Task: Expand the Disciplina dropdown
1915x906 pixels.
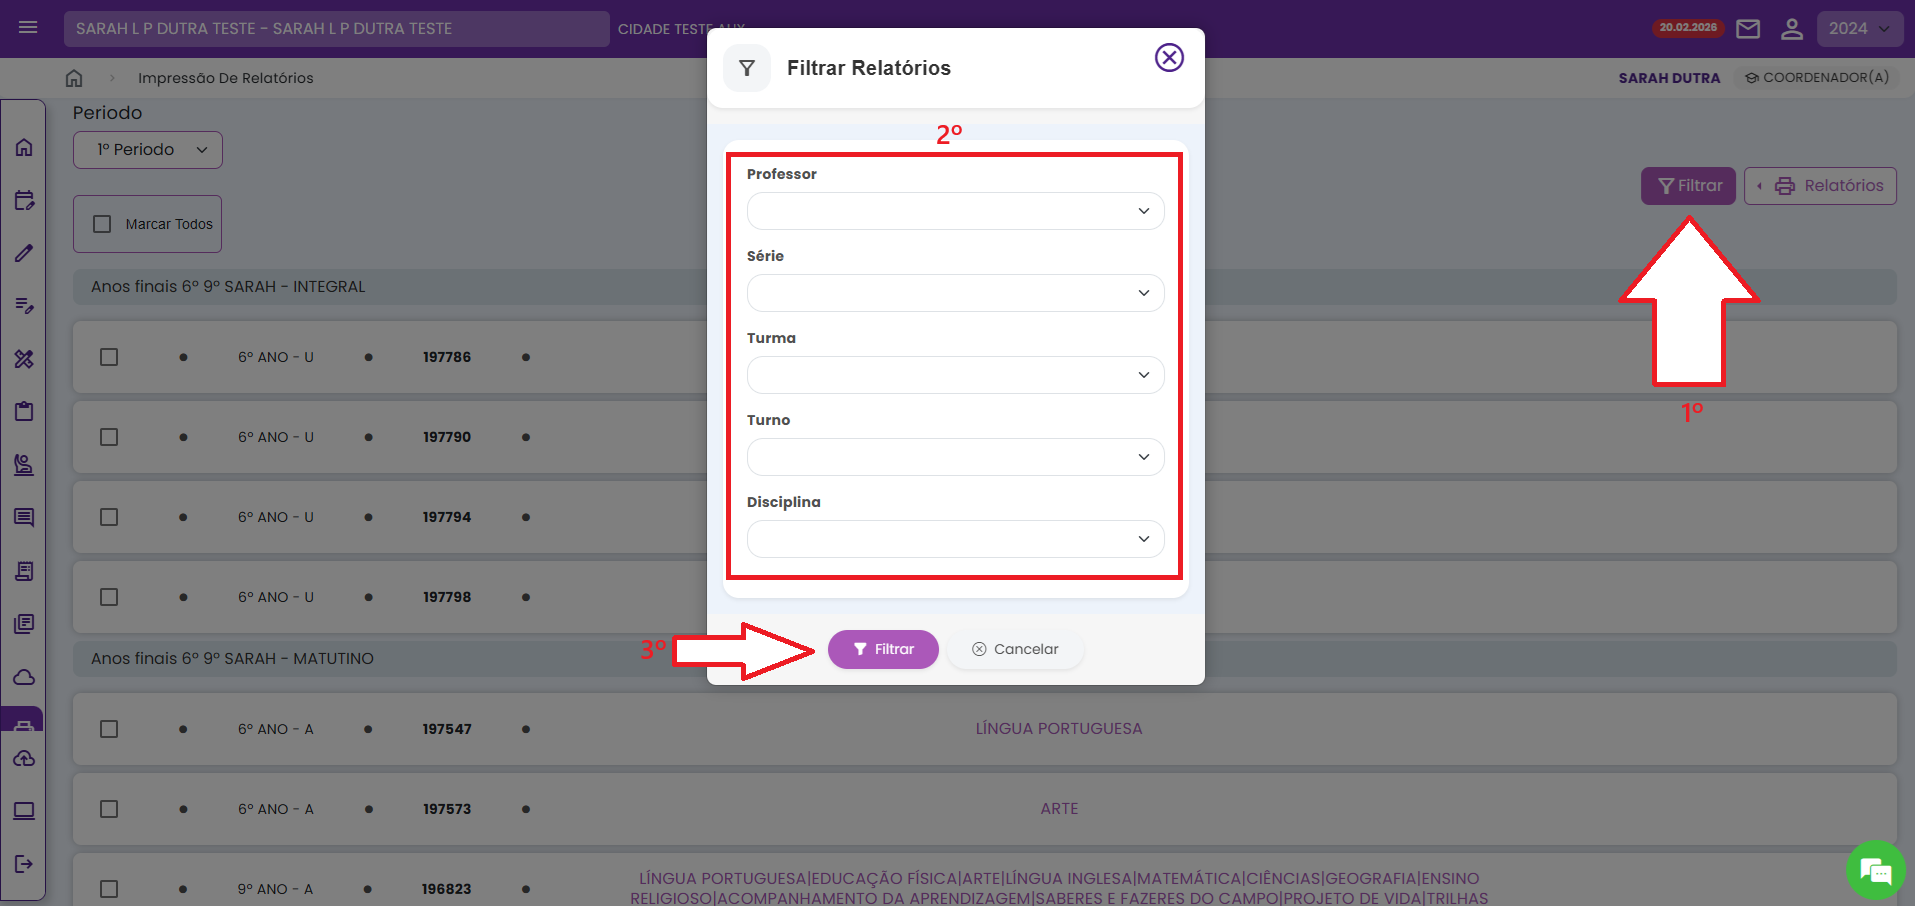Action: point(955,539)
